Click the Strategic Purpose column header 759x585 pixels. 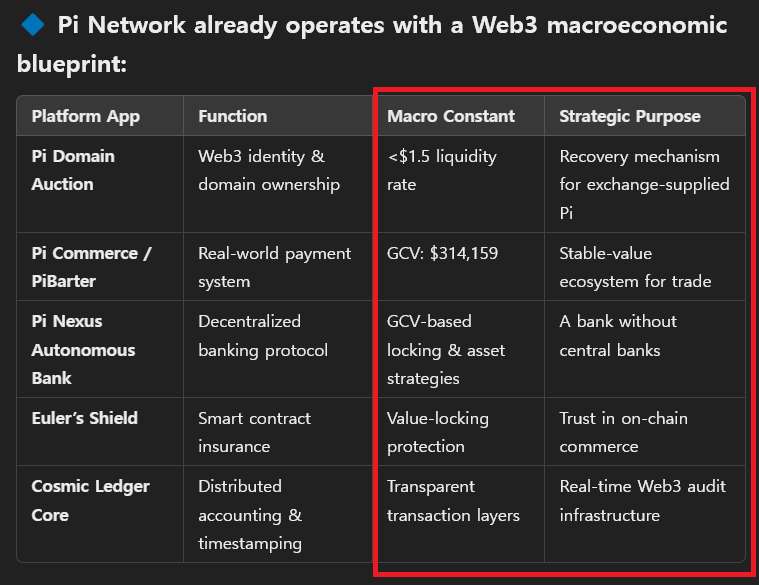630,116
